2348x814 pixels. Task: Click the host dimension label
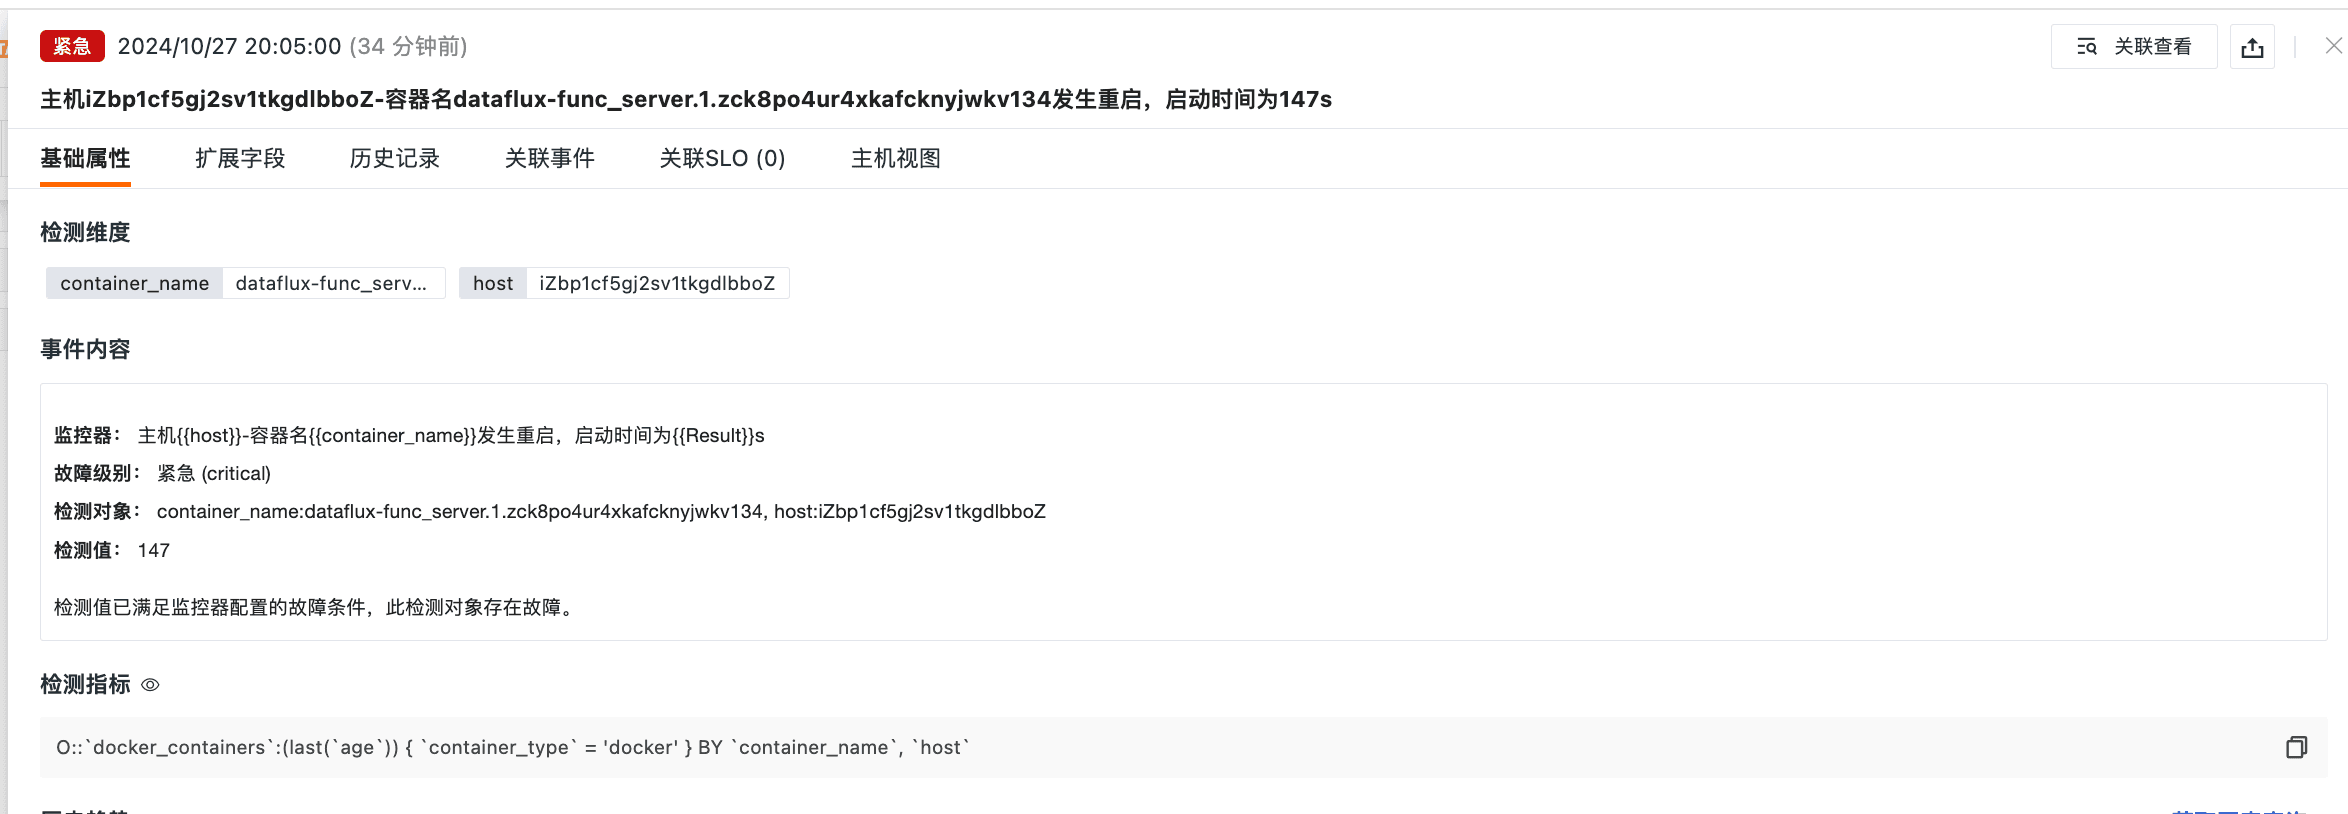click(x=492, y=283)
